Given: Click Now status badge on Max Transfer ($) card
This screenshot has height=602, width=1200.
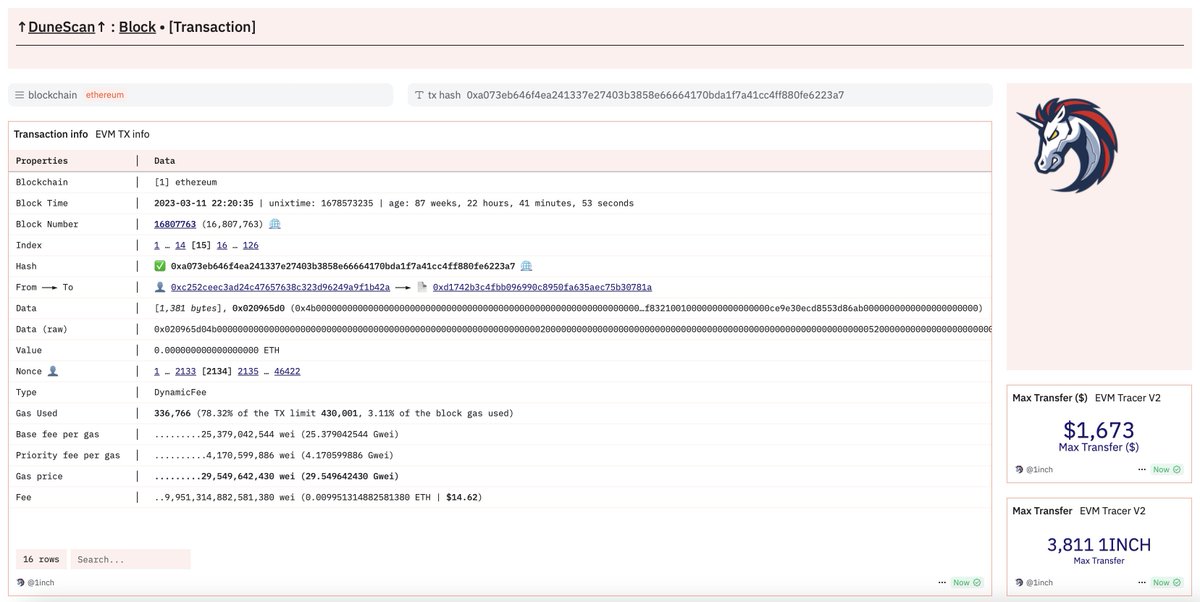Looking at the screenshot, I should click(1167, 469).
